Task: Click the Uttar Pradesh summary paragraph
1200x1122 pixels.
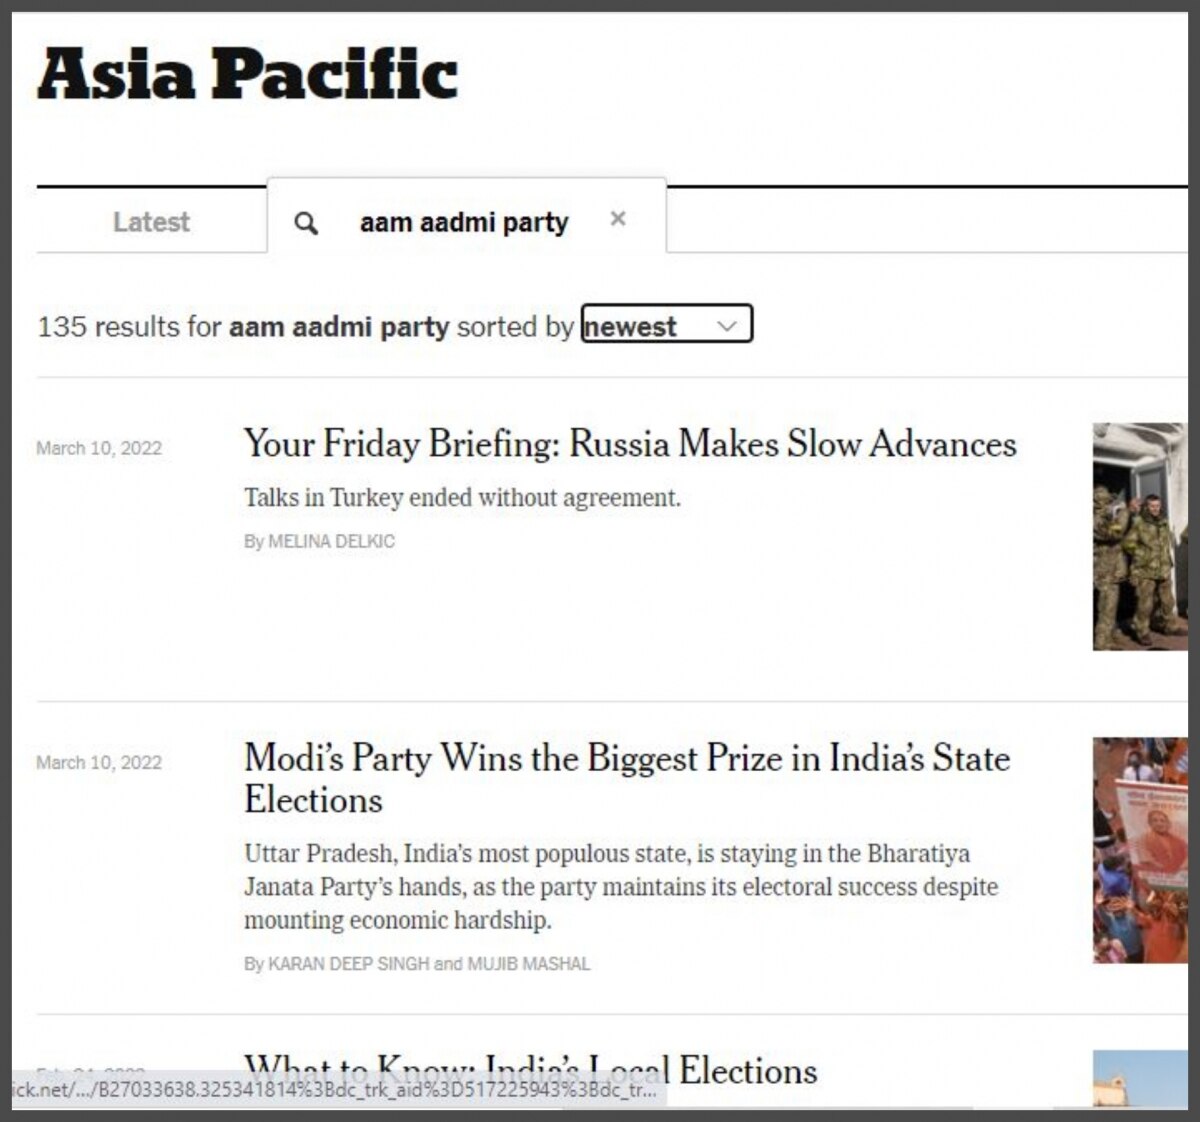Action: point(620,887)
